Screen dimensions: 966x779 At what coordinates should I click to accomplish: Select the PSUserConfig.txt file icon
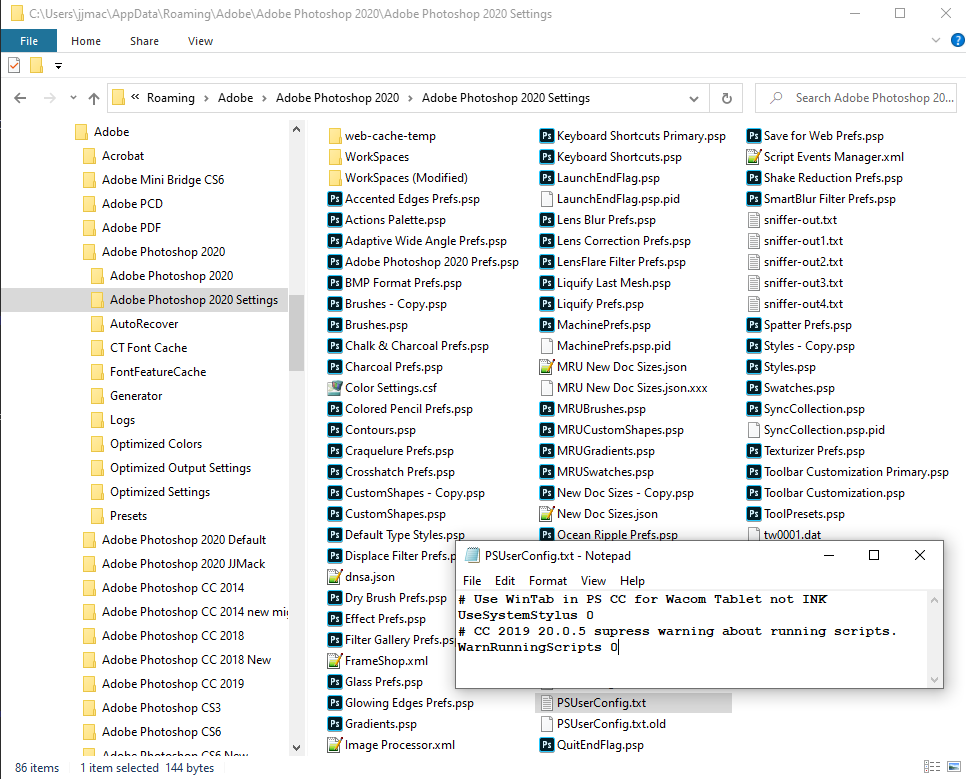coord(546,703)
